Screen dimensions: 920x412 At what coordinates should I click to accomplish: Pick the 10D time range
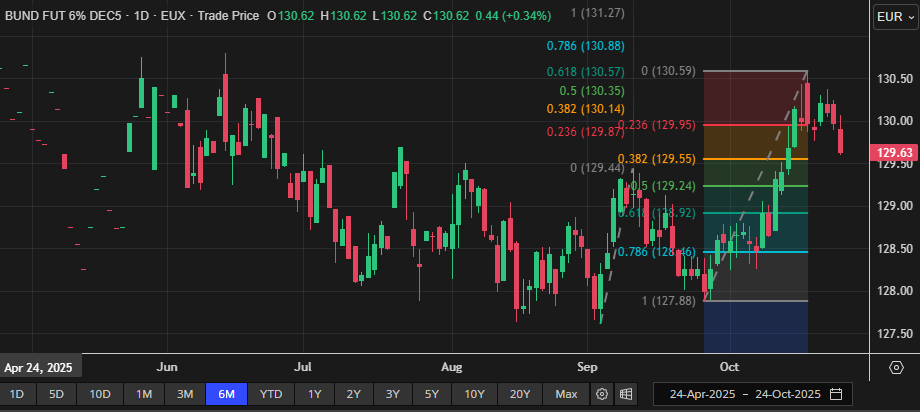pyautogui.click(x=99, y=394)
